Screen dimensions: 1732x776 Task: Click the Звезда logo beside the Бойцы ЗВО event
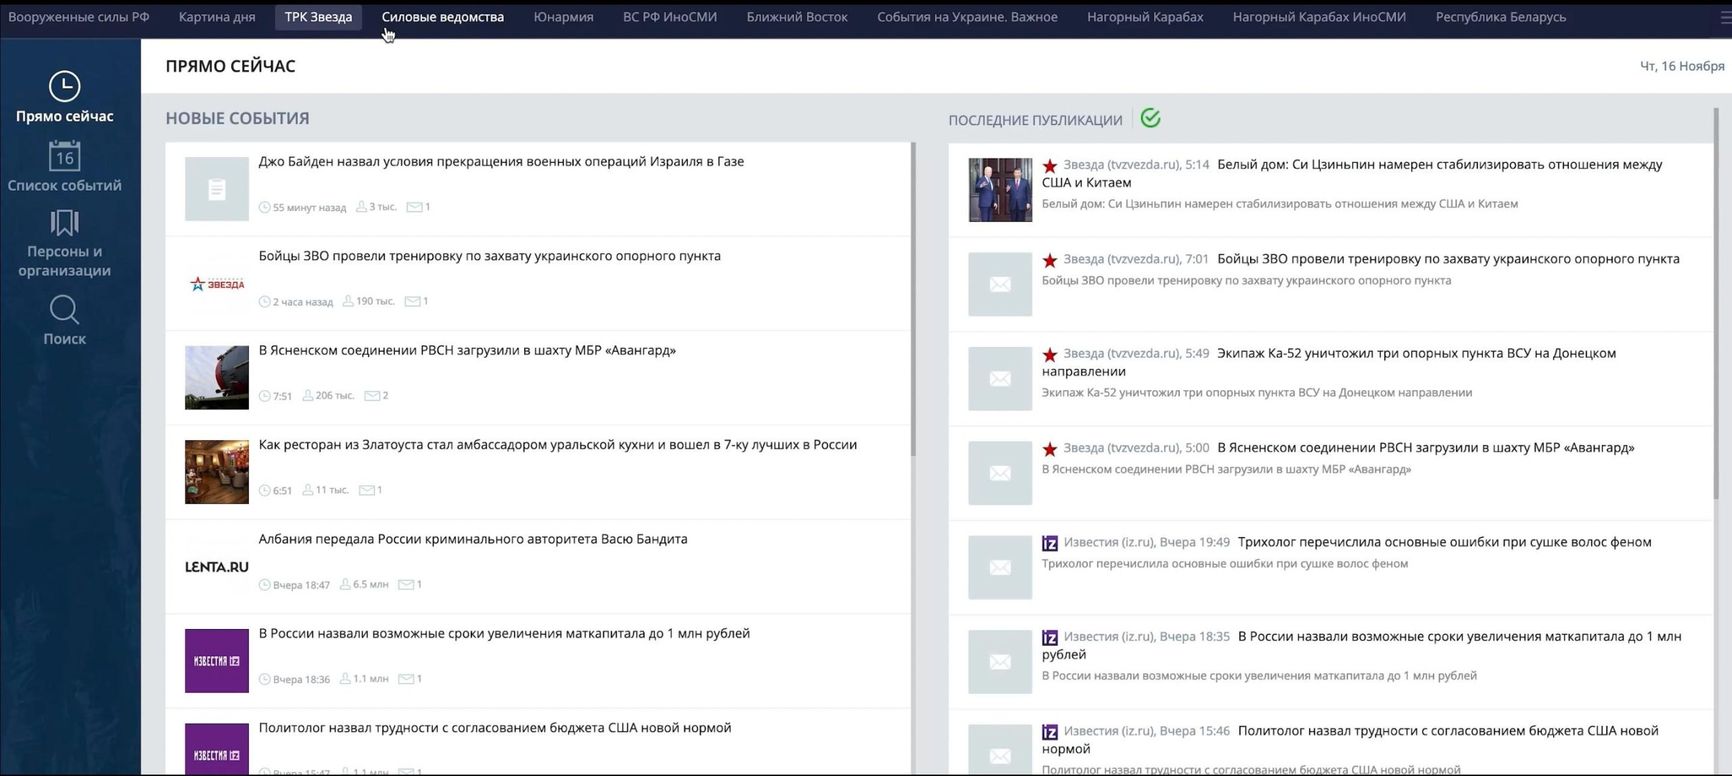coord(216,284)
